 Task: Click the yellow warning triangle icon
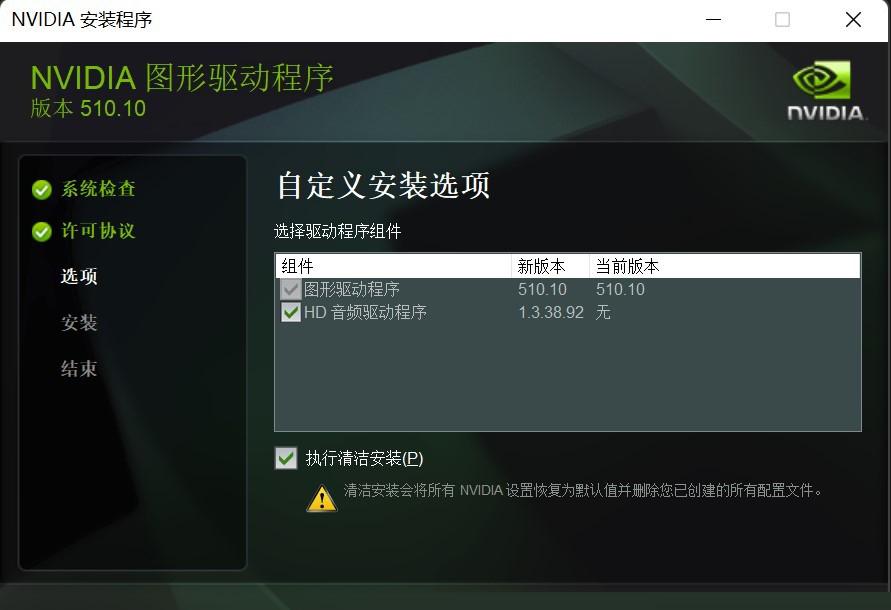(322, 498)
